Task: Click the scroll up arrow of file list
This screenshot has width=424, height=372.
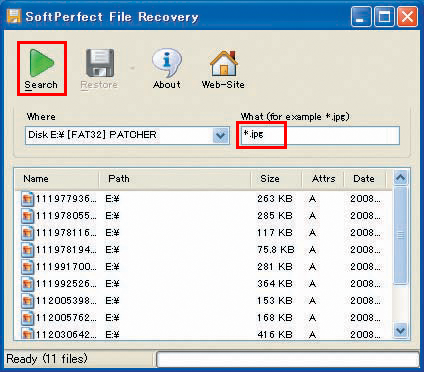Action: pos(400,178)
